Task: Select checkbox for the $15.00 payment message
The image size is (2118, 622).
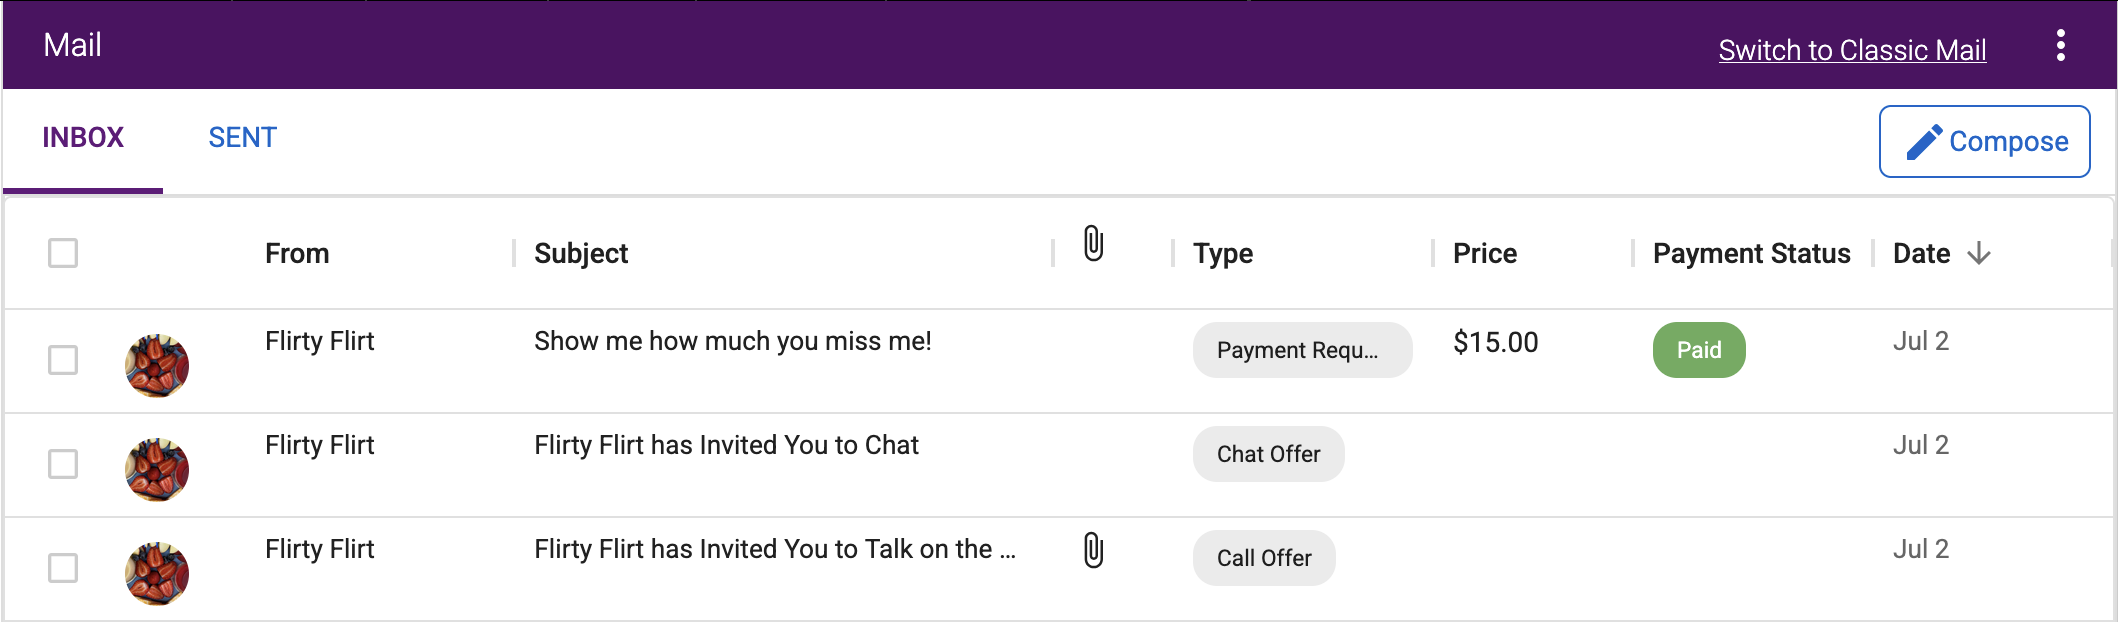Action: coord(63,360)
